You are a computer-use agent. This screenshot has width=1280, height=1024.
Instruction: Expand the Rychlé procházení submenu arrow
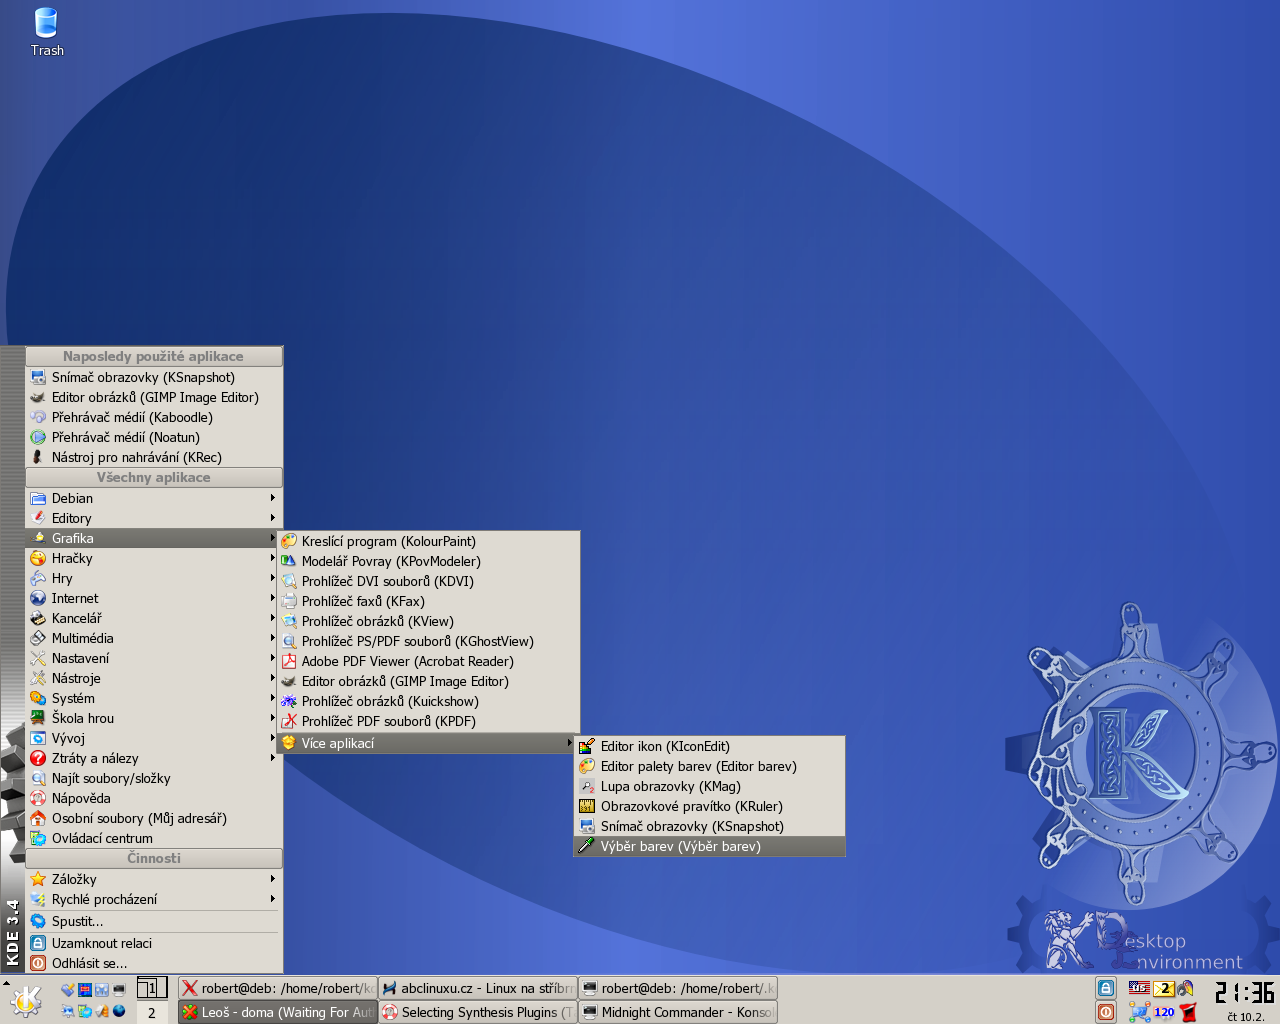(272, 899)
